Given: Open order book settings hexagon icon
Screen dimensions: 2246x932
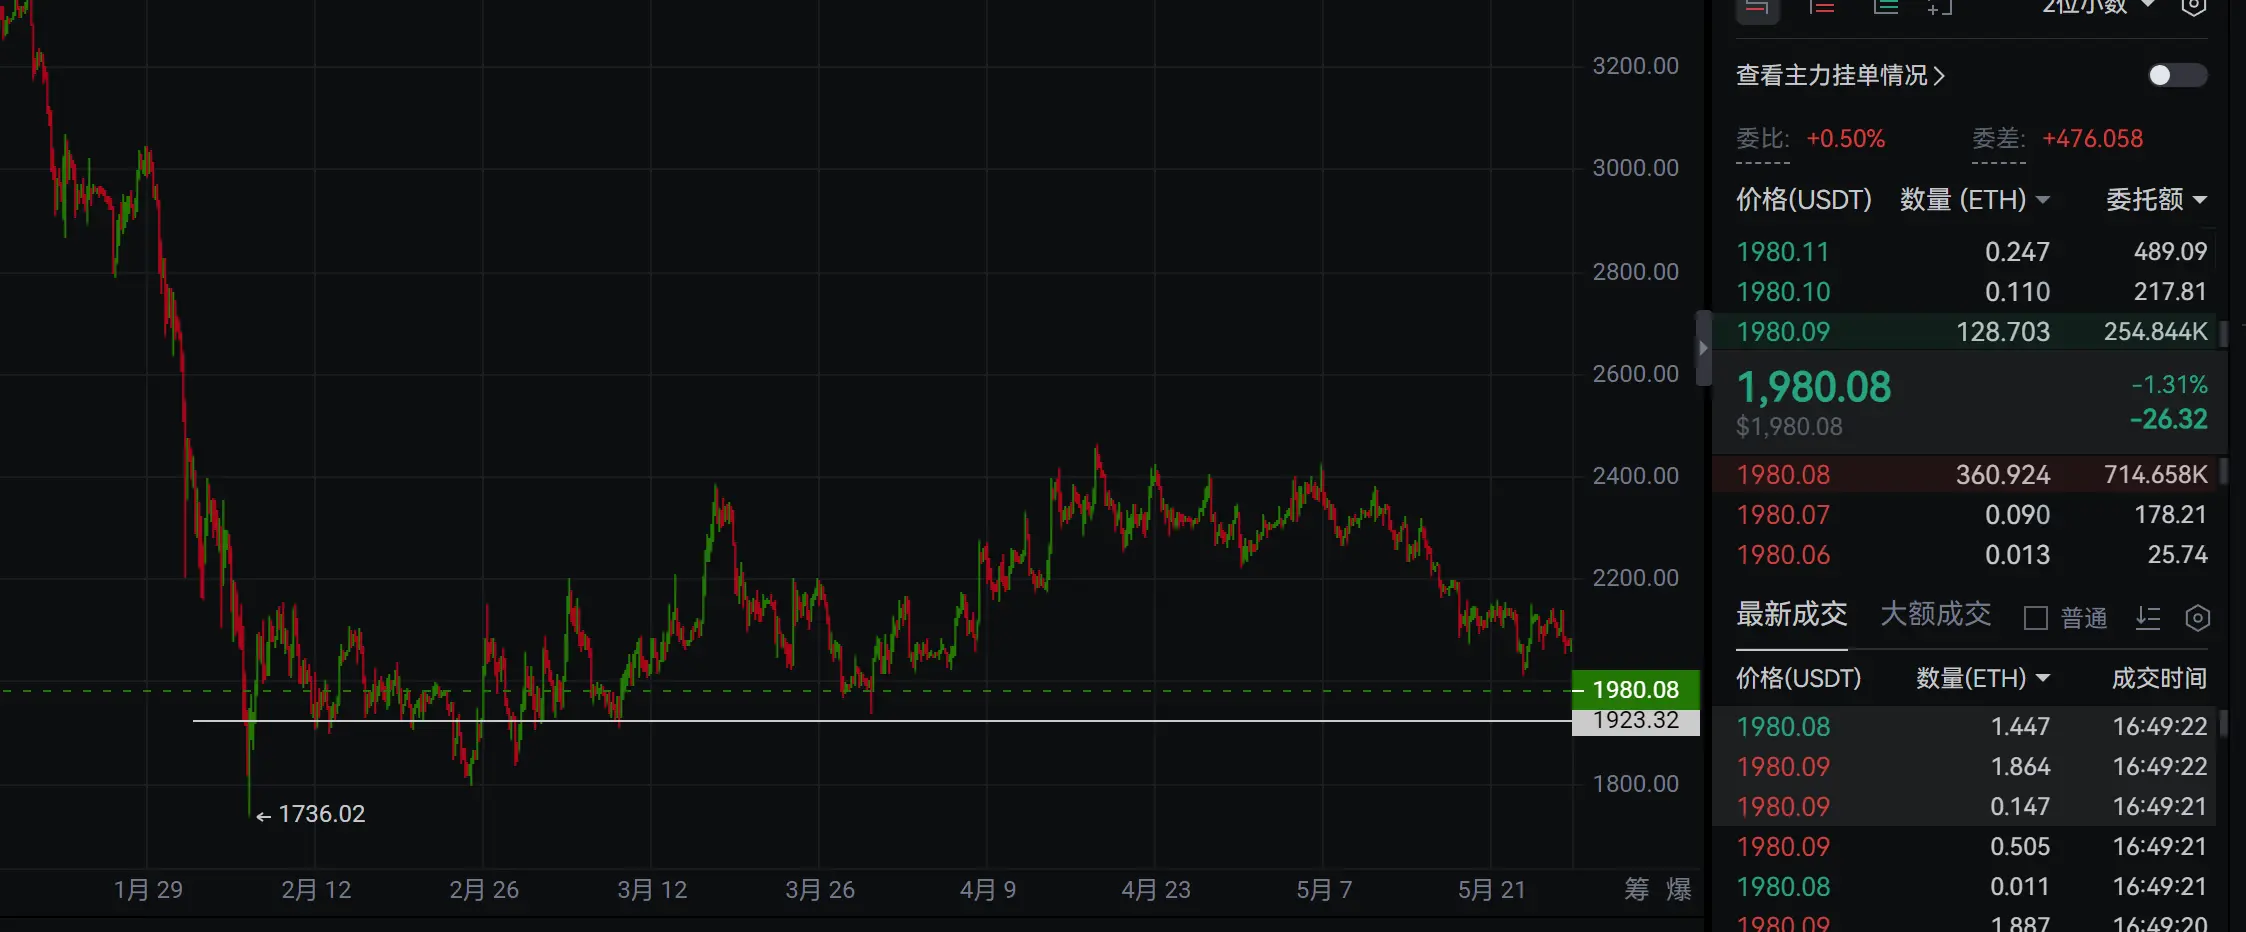Looking at the screenshot, I should (x=2193, y=7).
